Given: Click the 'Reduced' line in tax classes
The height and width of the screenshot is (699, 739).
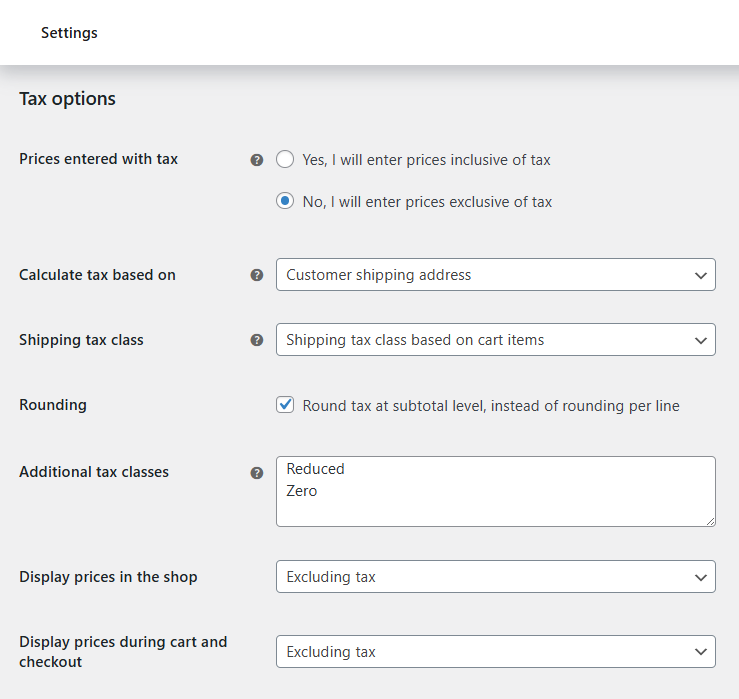Looking at the screenshot, I should tap(315, 469).
